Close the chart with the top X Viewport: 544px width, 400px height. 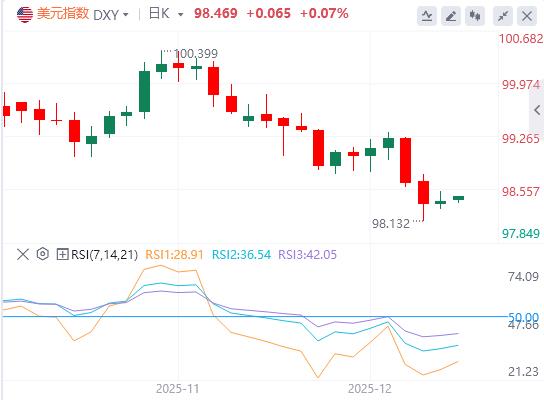(527, 16)
